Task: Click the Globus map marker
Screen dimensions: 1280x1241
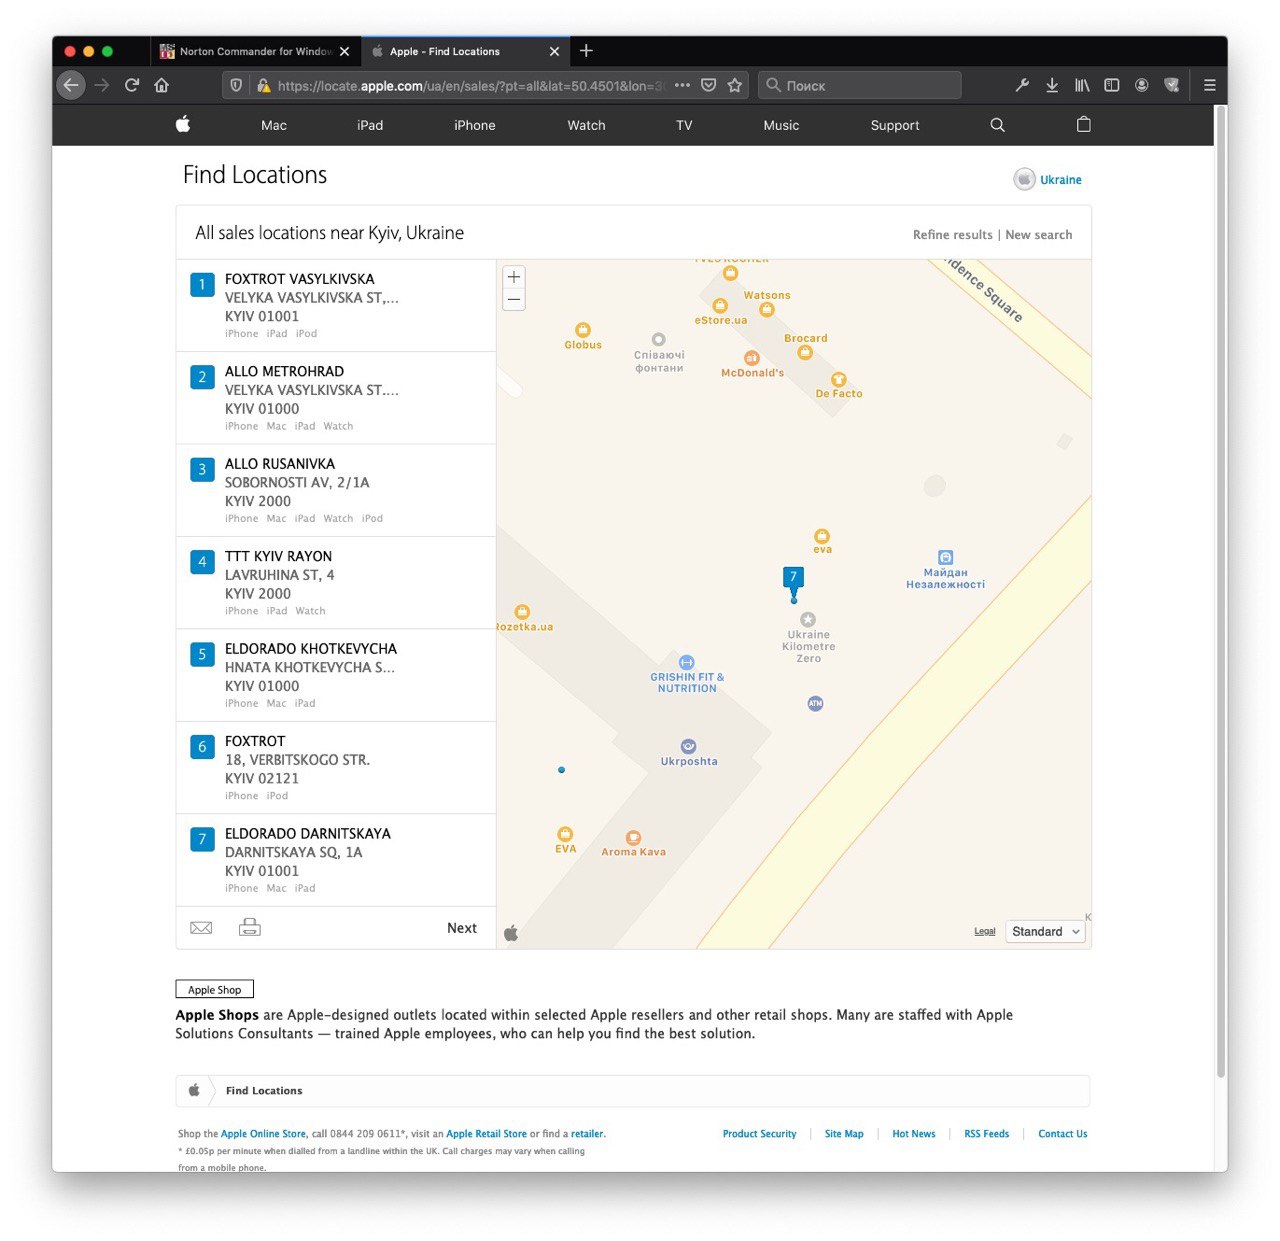Action: click(x=583, y=330)
